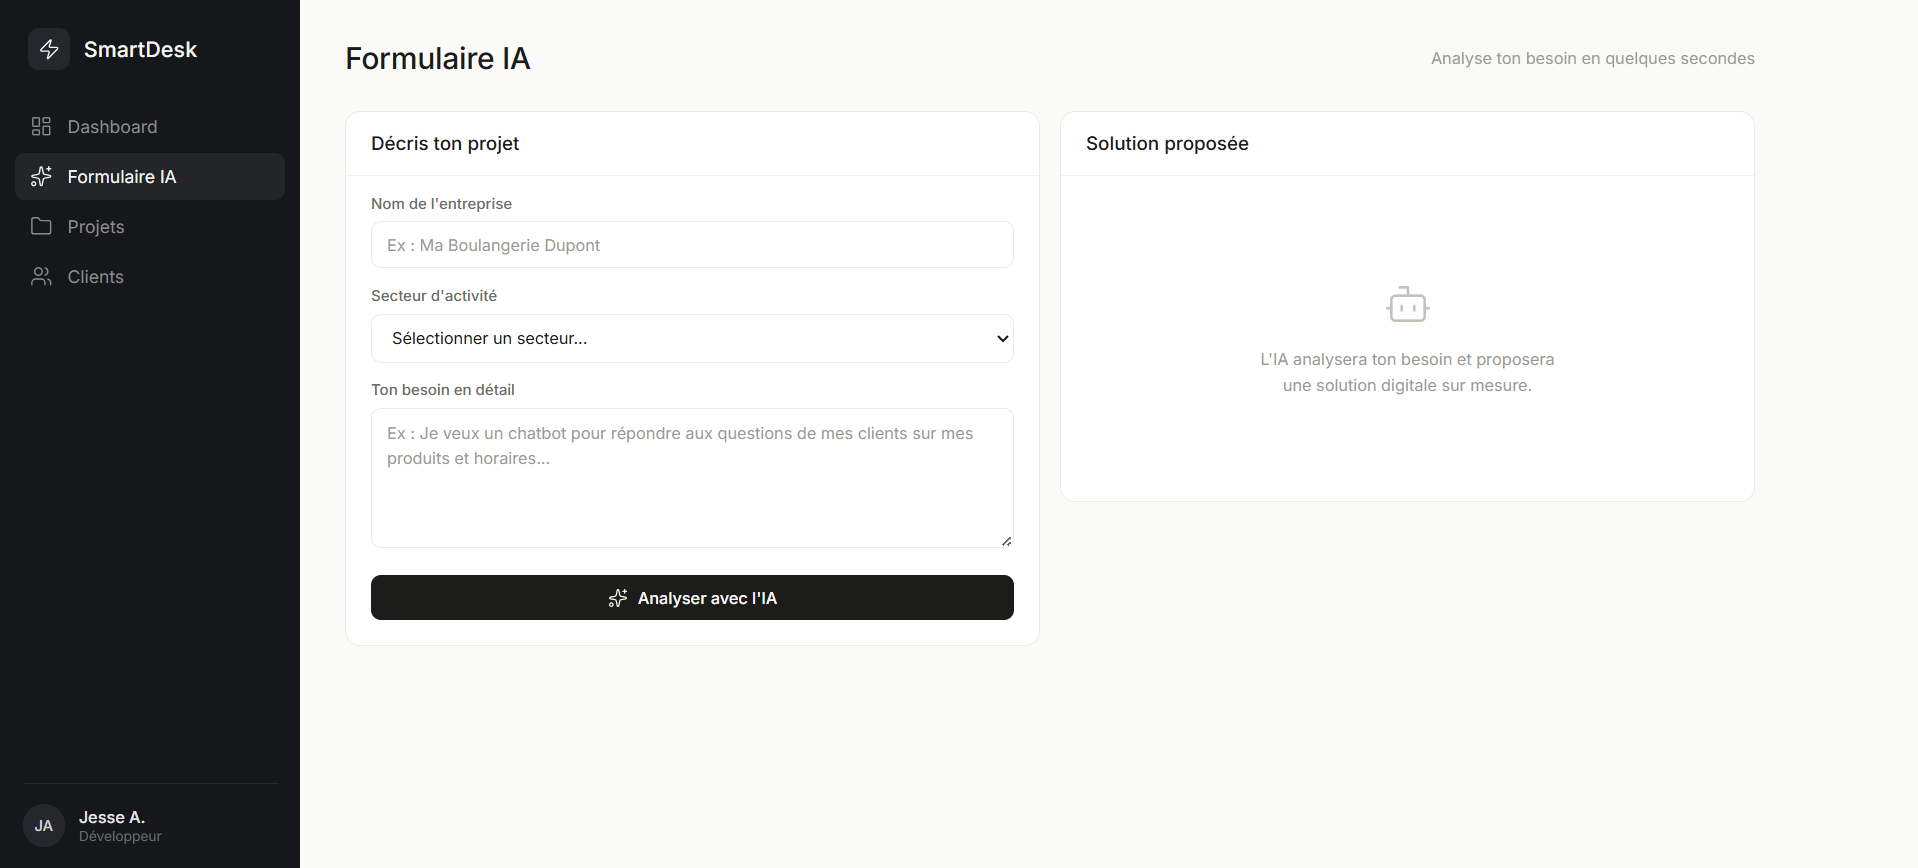The width and height of the screenshot is (1918, 868).
Task: Click the Projets folder icon
Action: tap(41, 226)
